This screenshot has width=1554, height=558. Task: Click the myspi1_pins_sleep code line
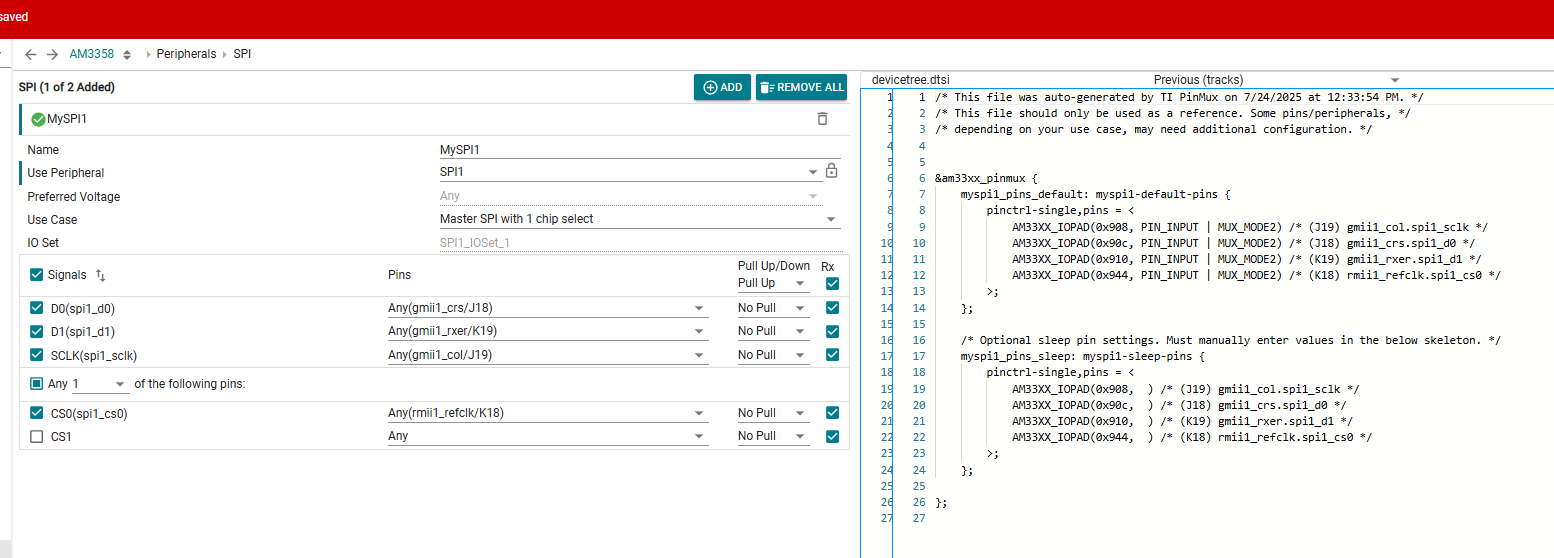[x=1085, y=356]
